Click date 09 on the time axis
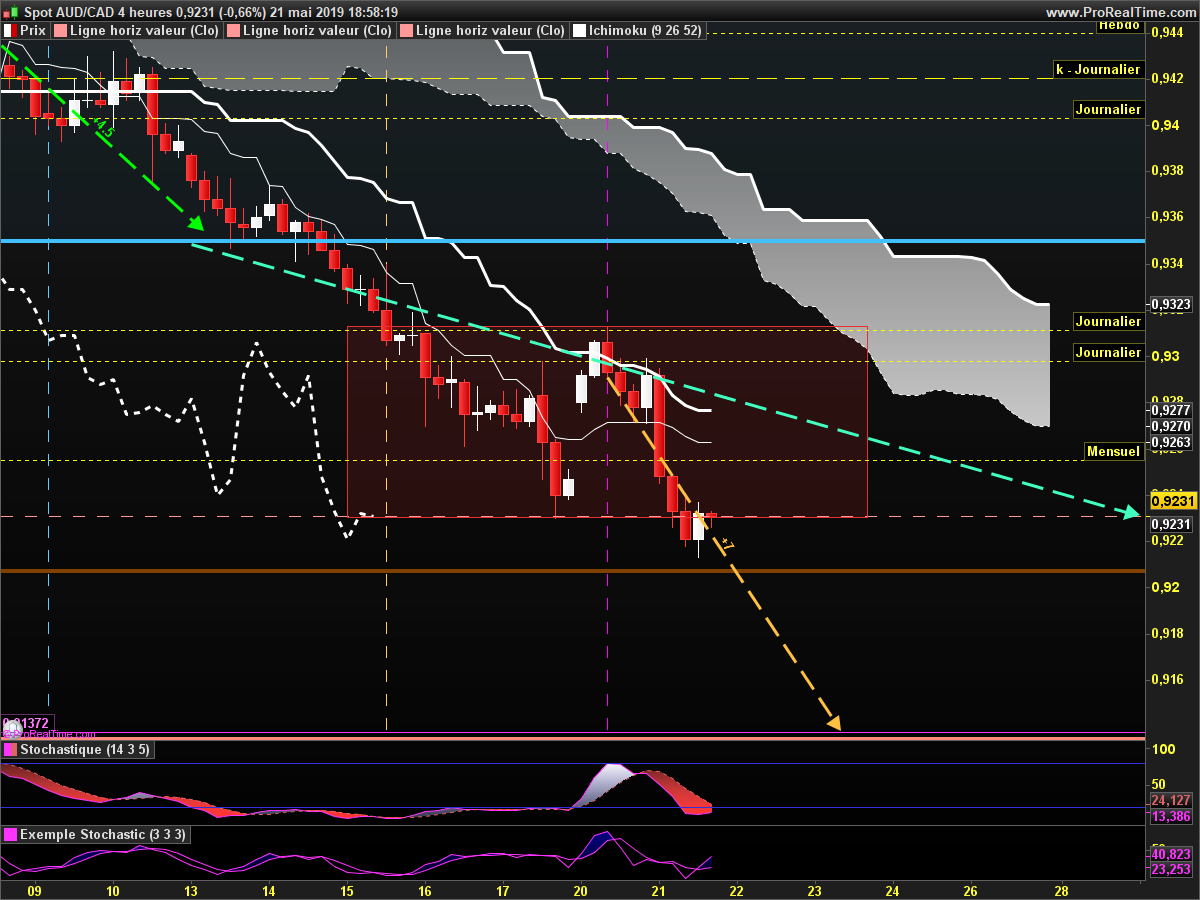Image resolution: width=1200 pixels, height=900 pixels. 35,890
